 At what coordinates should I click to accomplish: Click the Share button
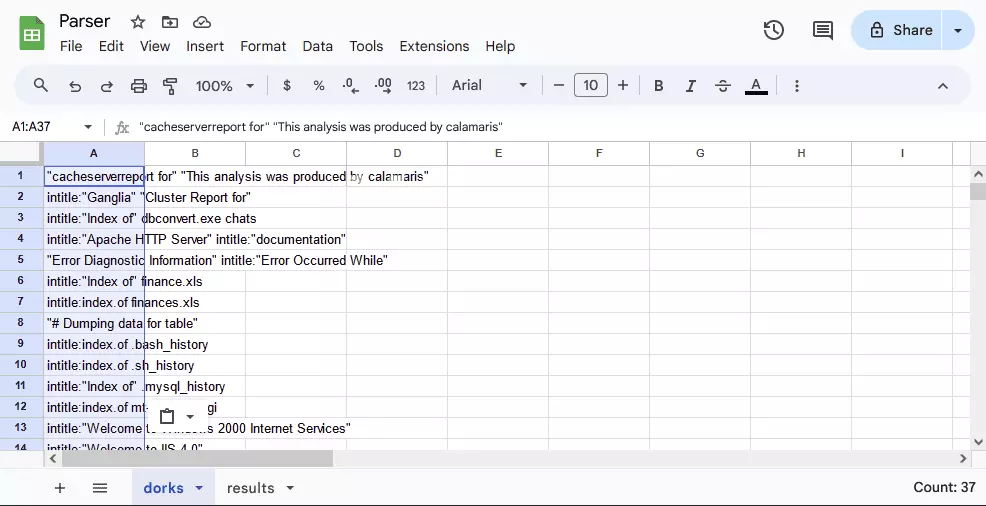[897, 30]
